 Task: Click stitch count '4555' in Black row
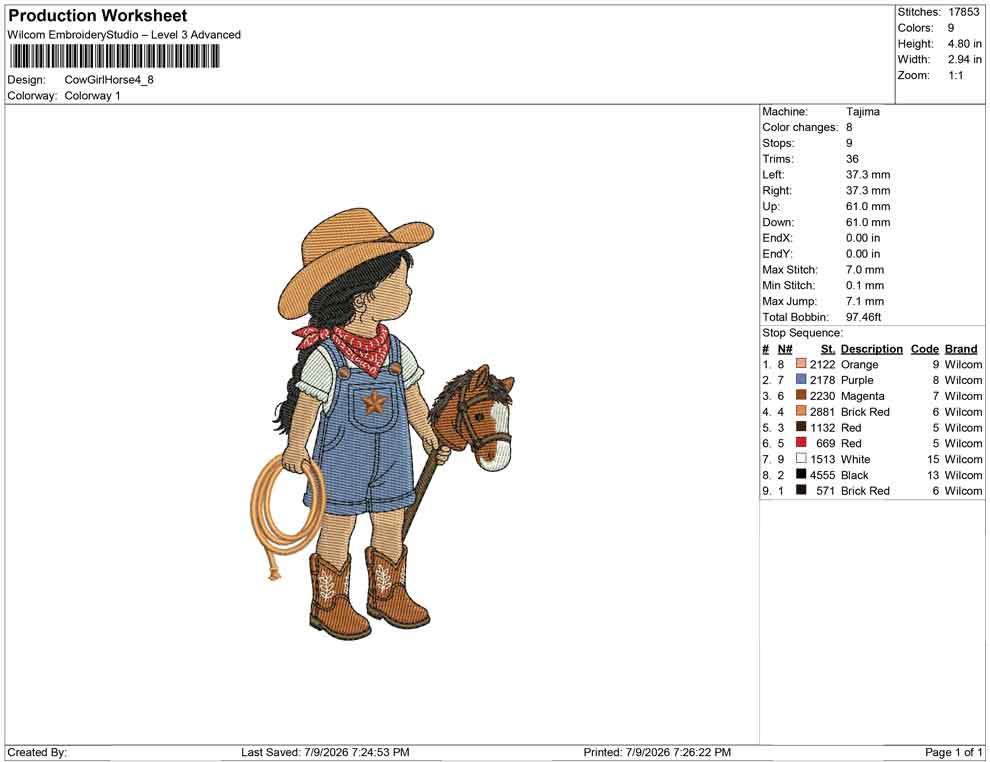[x=822, y=475]
